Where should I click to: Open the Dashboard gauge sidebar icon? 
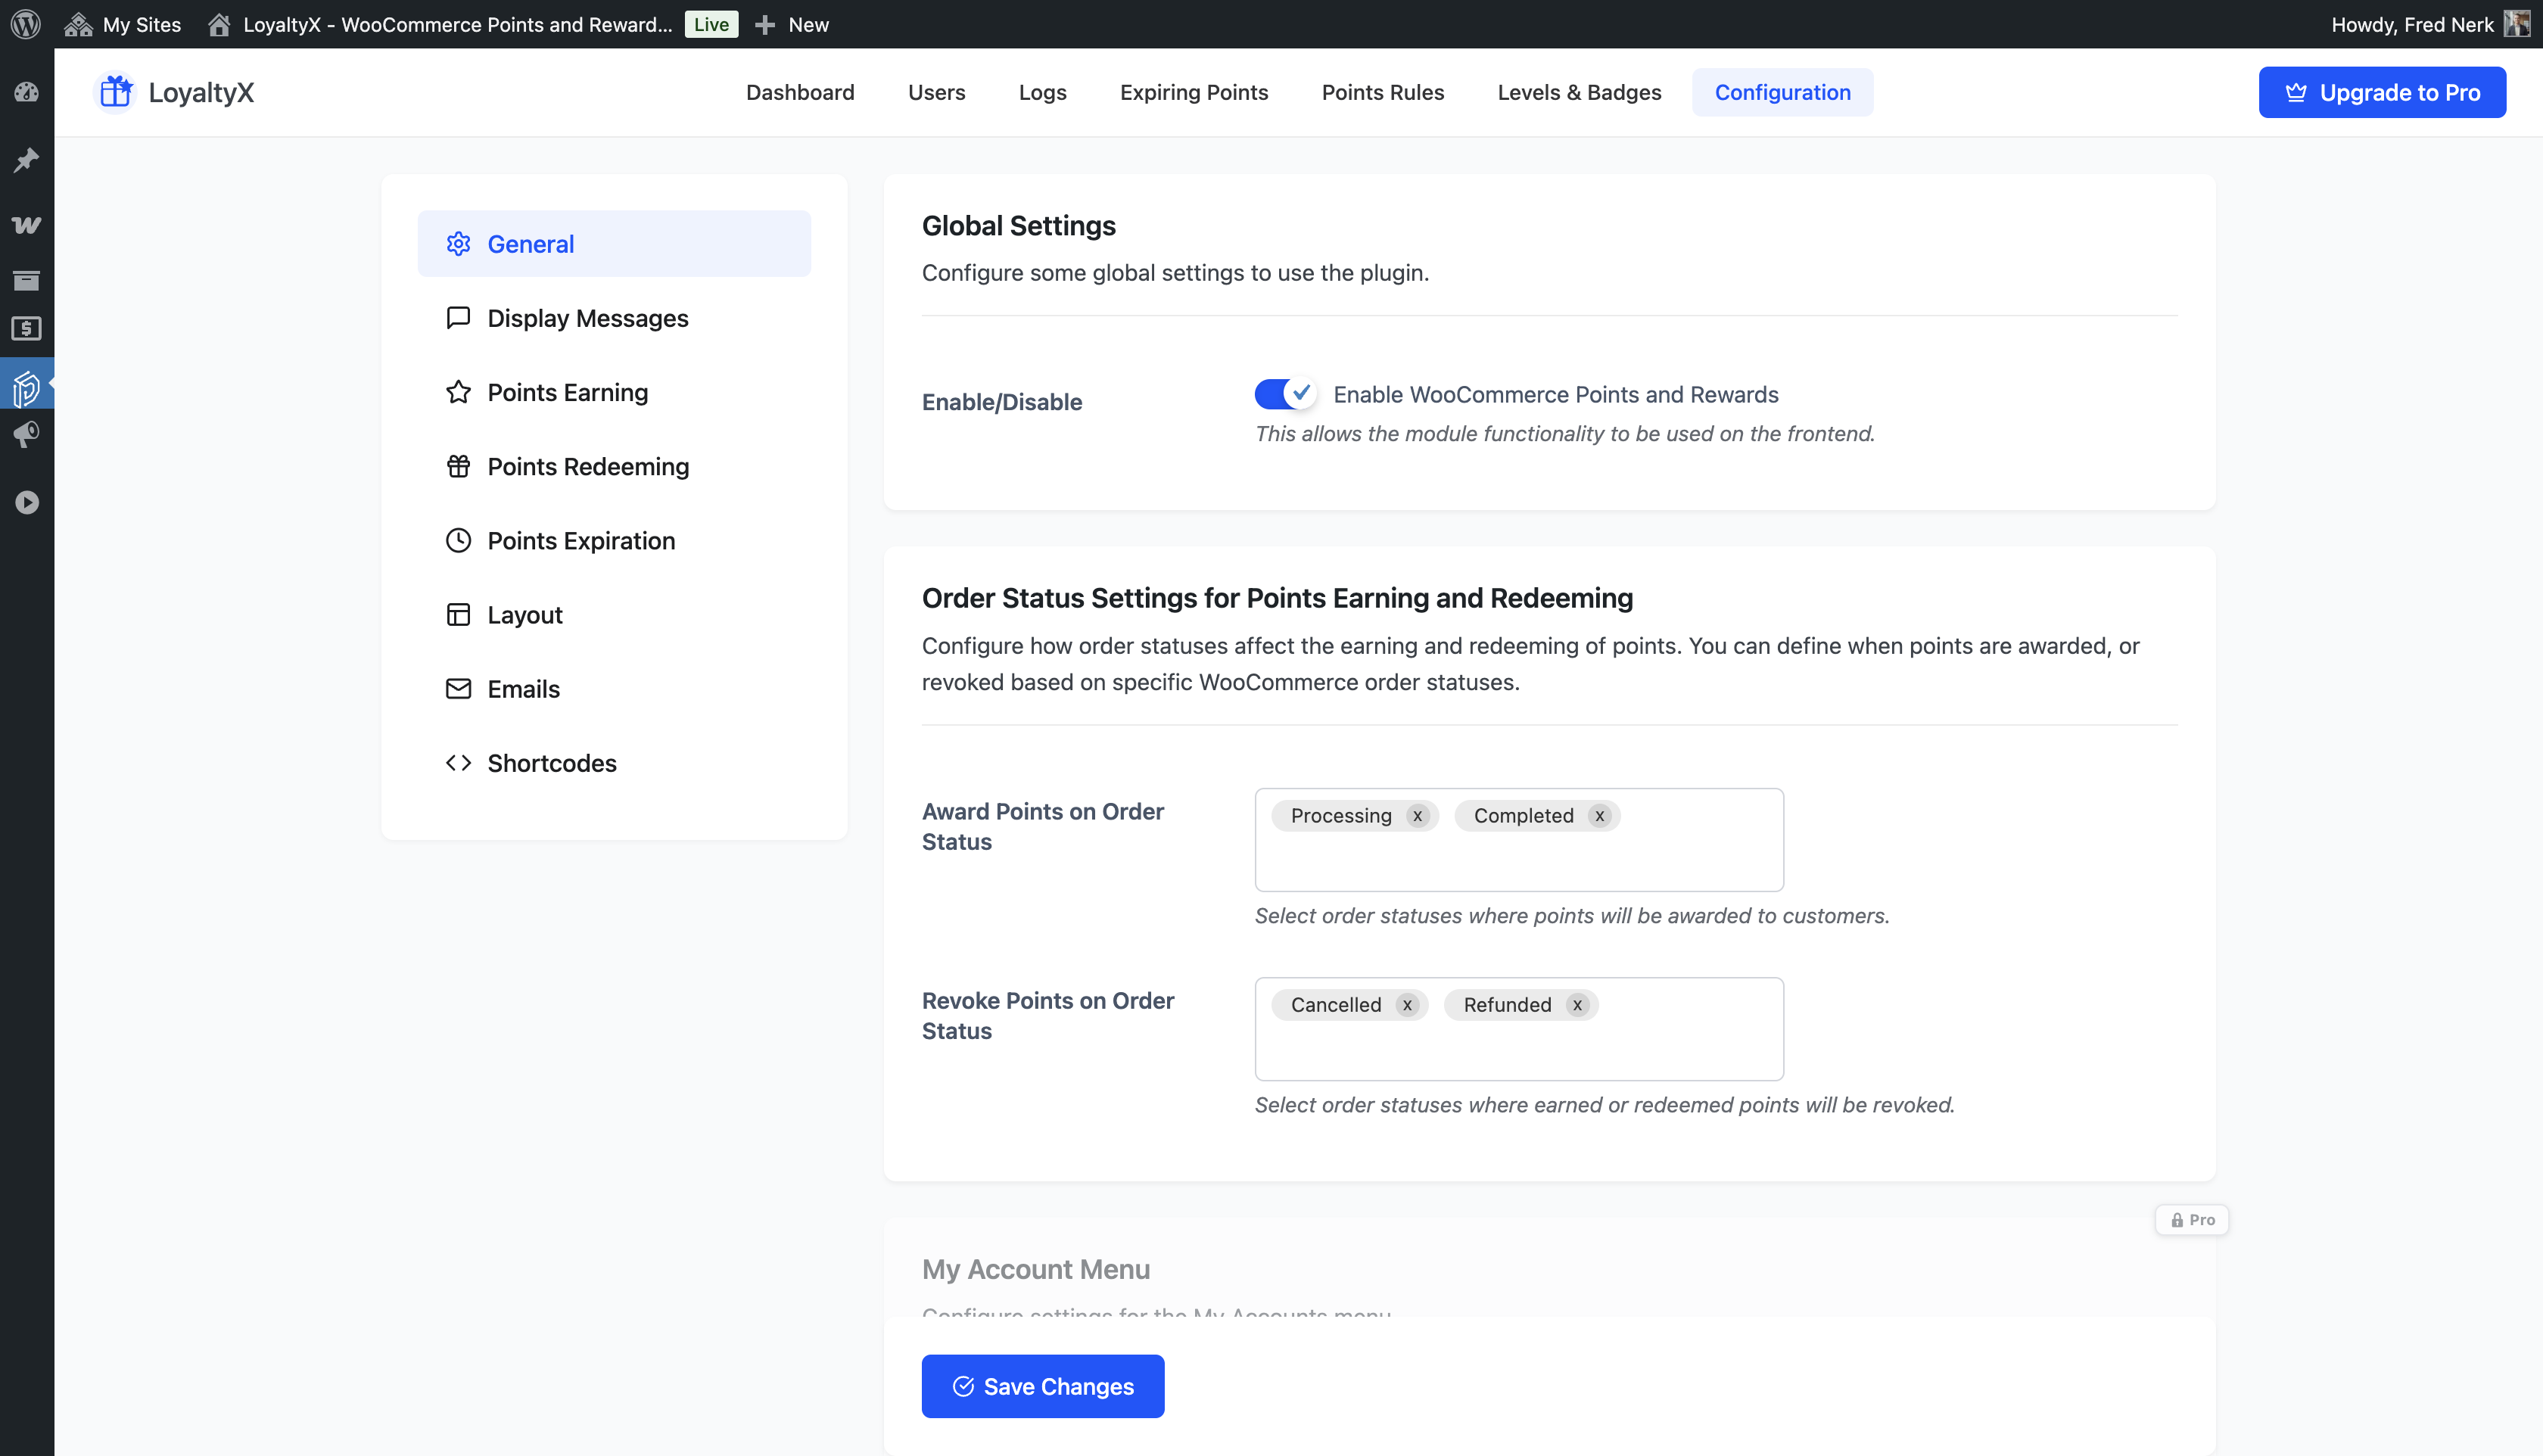(x=26, y=93)
